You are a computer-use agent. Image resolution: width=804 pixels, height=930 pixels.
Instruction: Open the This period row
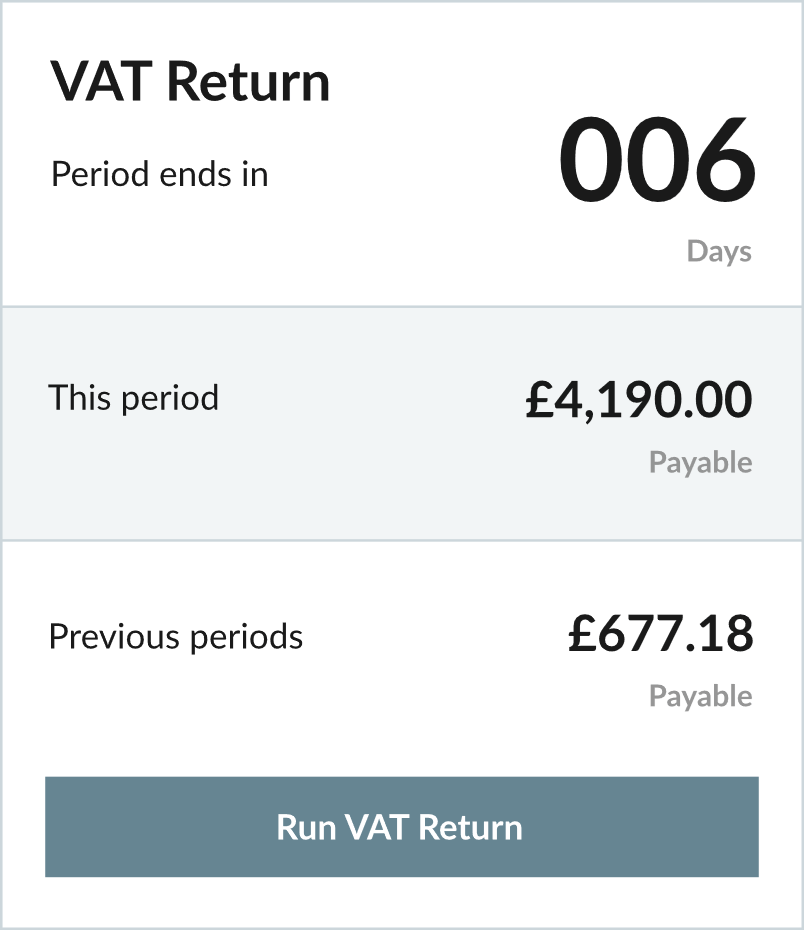pos(402,423)
